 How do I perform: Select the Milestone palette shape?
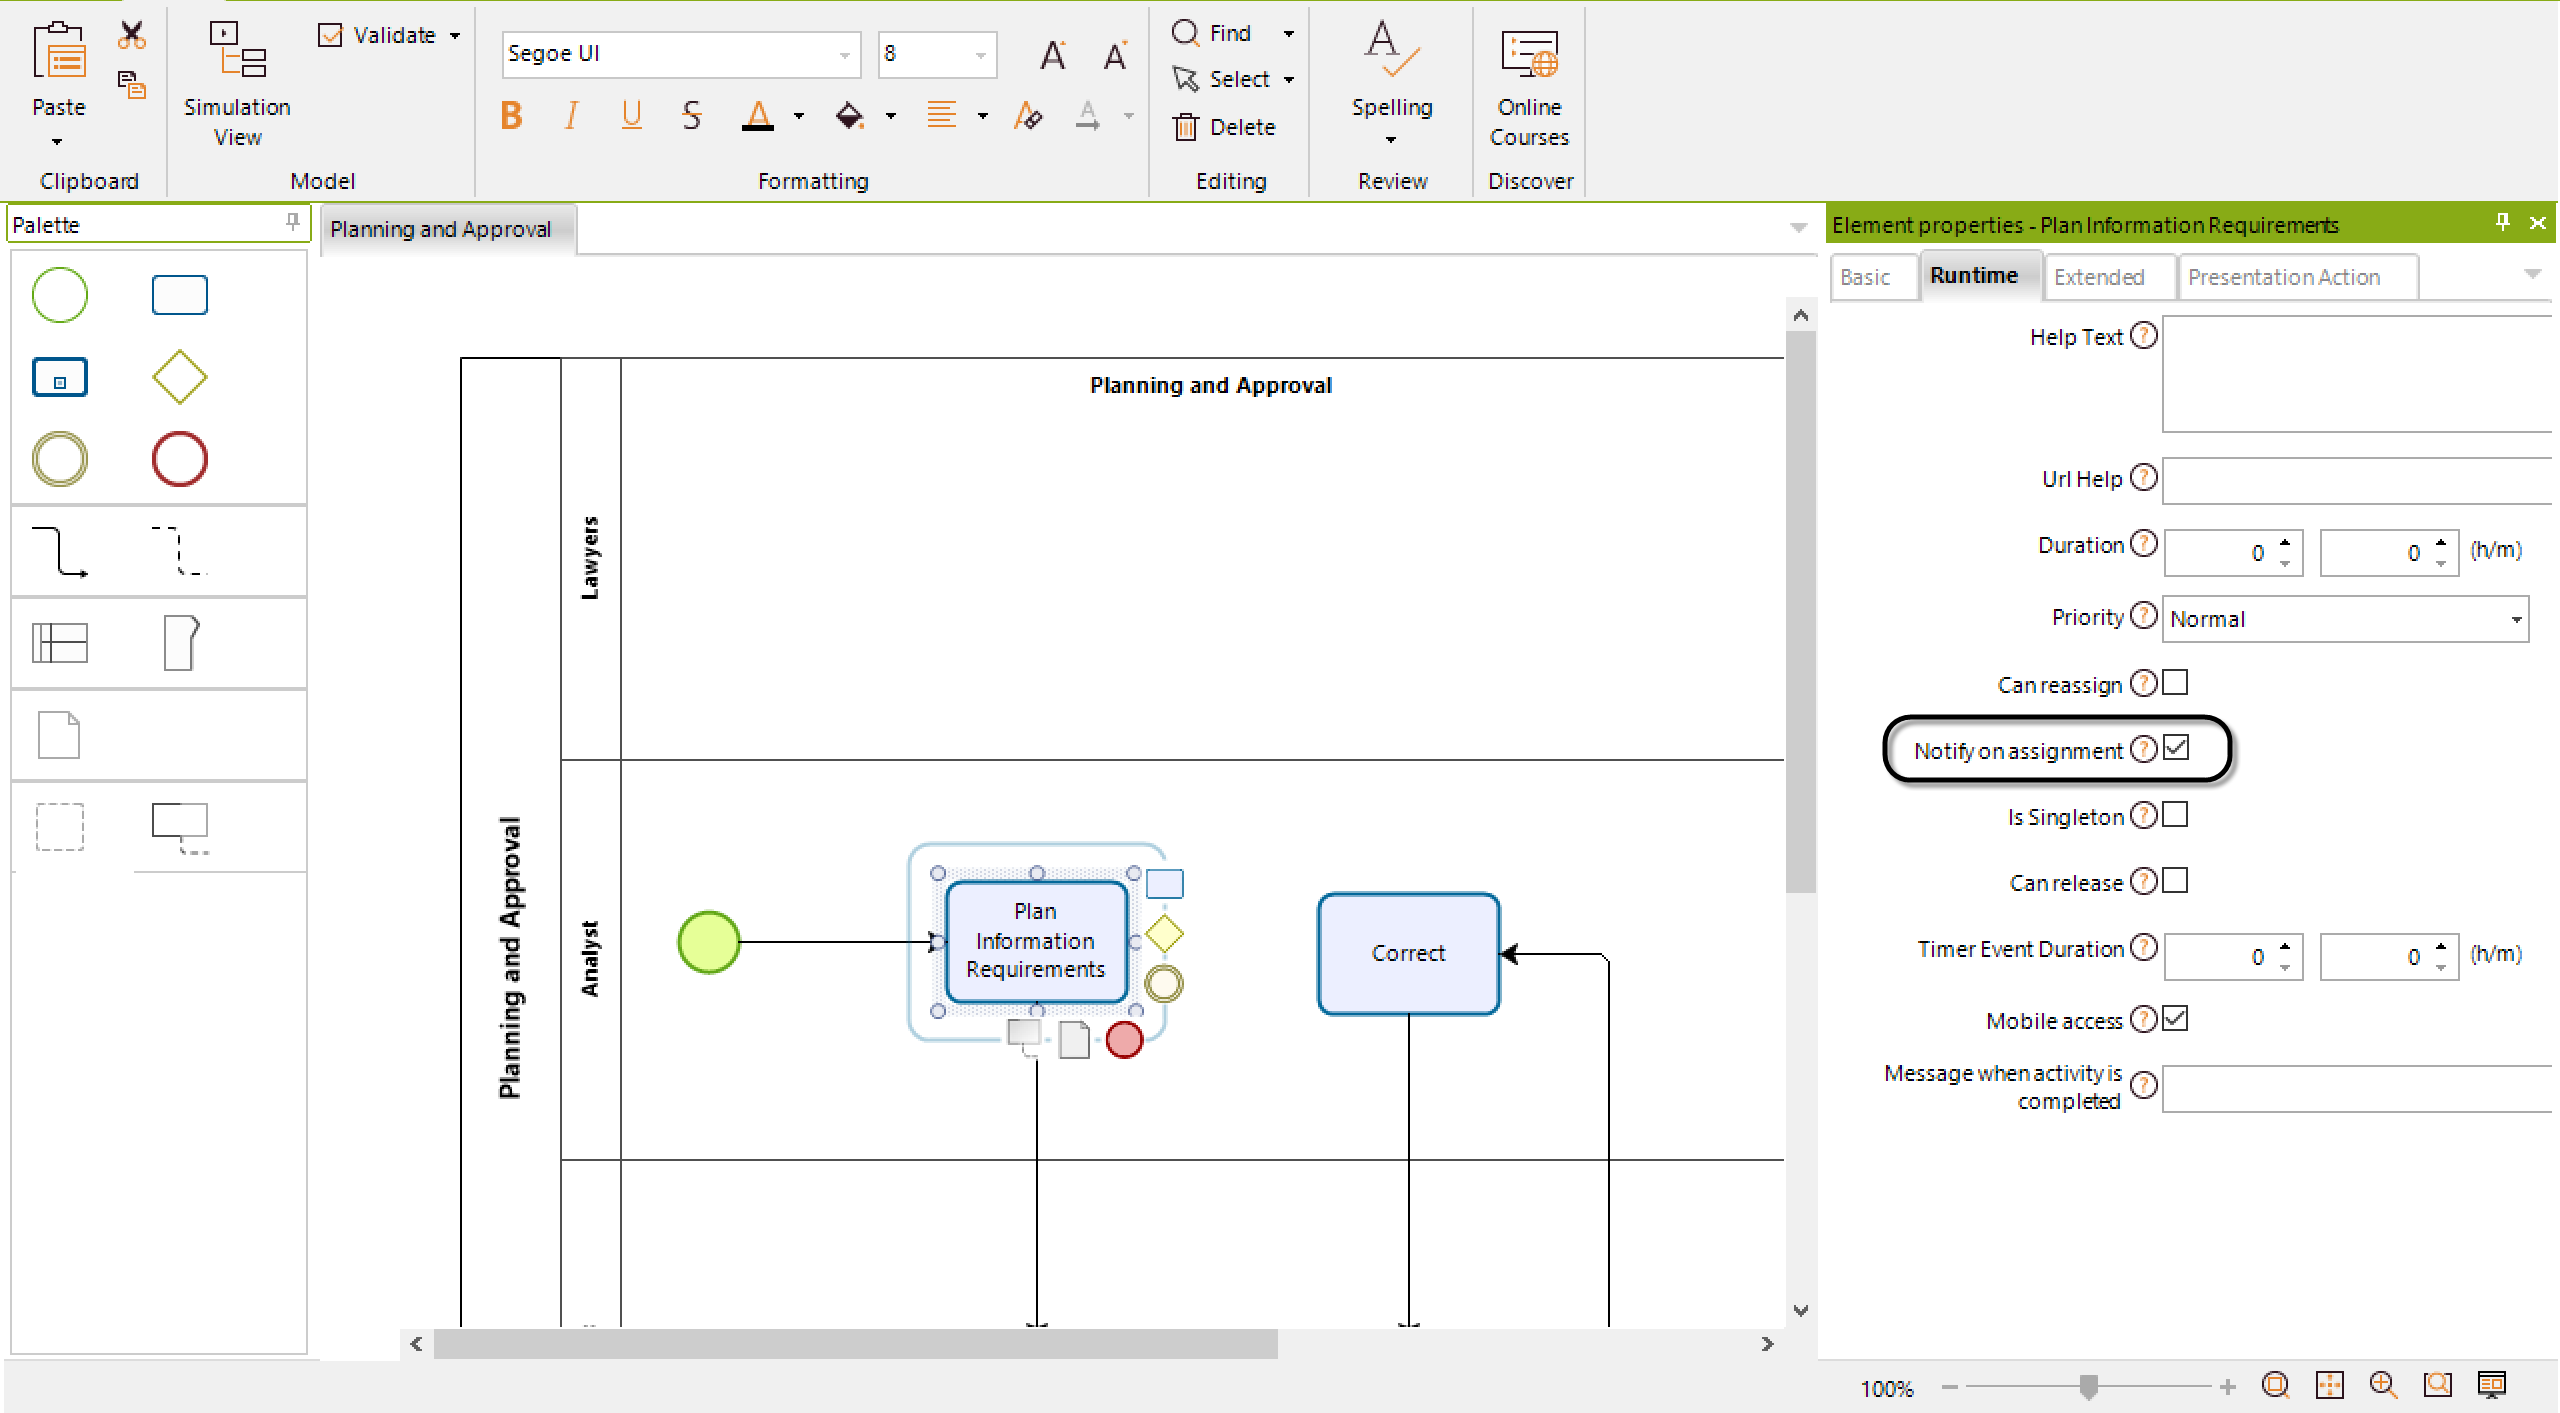point(180,642)
